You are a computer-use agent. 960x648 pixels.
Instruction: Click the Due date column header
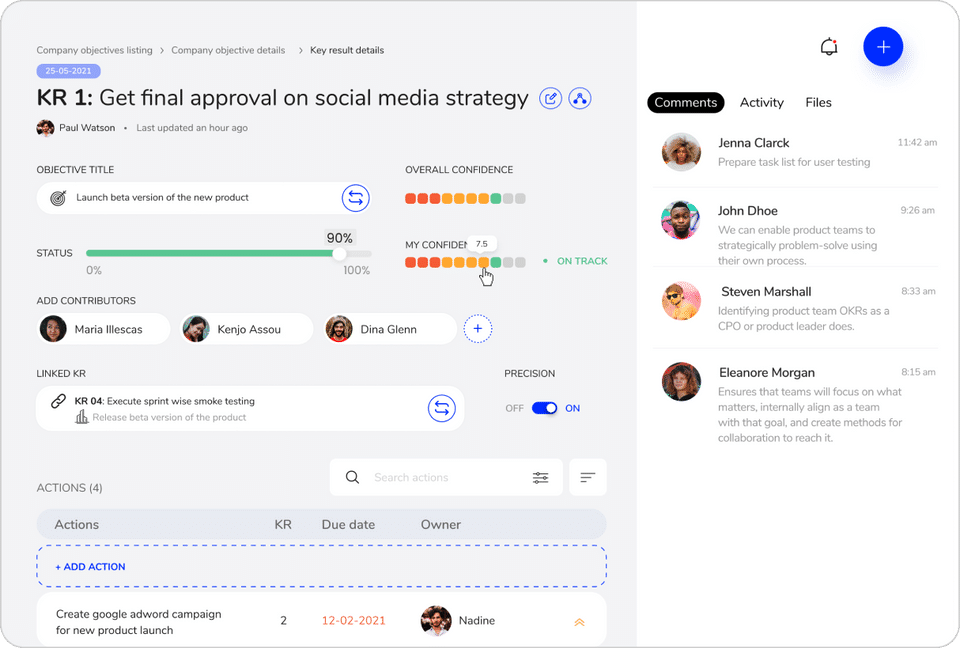348,524
